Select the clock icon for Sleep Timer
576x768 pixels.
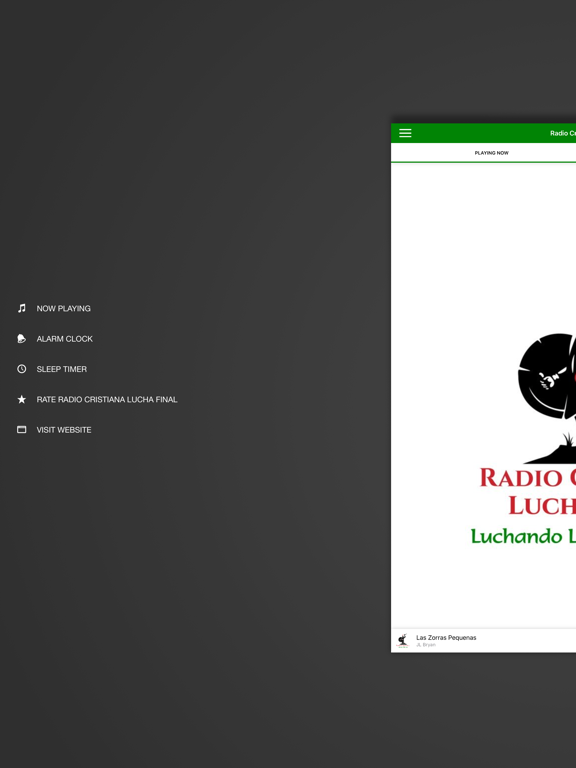coord(22,369)
